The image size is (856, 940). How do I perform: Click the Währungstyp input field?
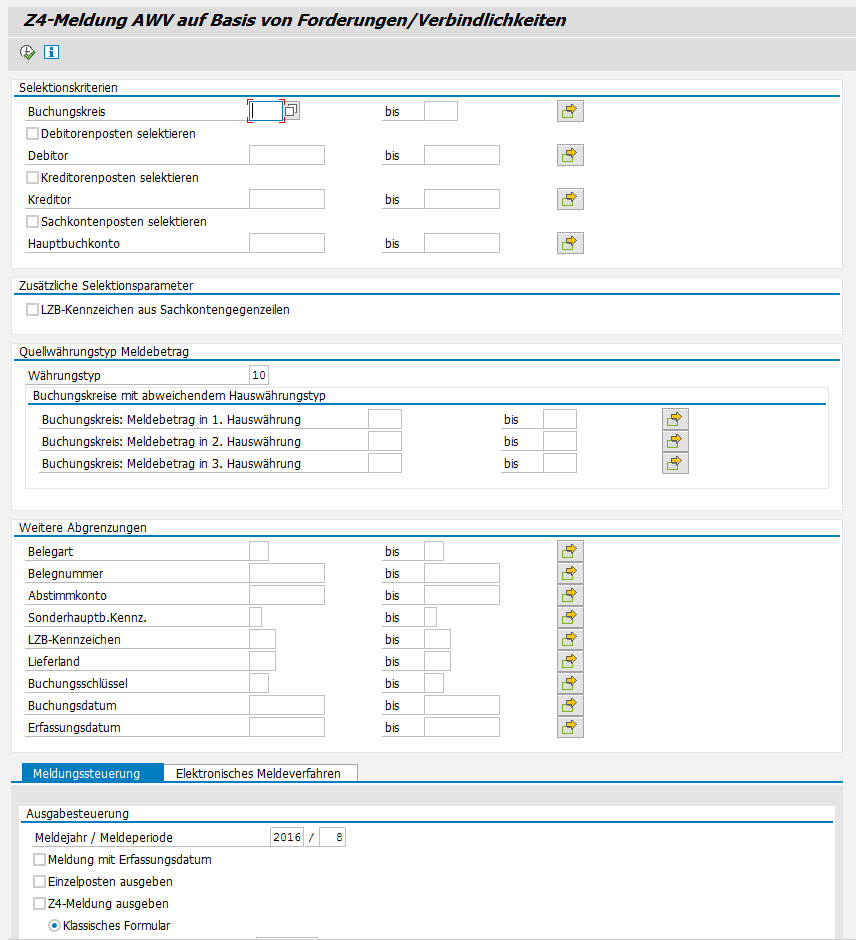click(x=259, y=375)
